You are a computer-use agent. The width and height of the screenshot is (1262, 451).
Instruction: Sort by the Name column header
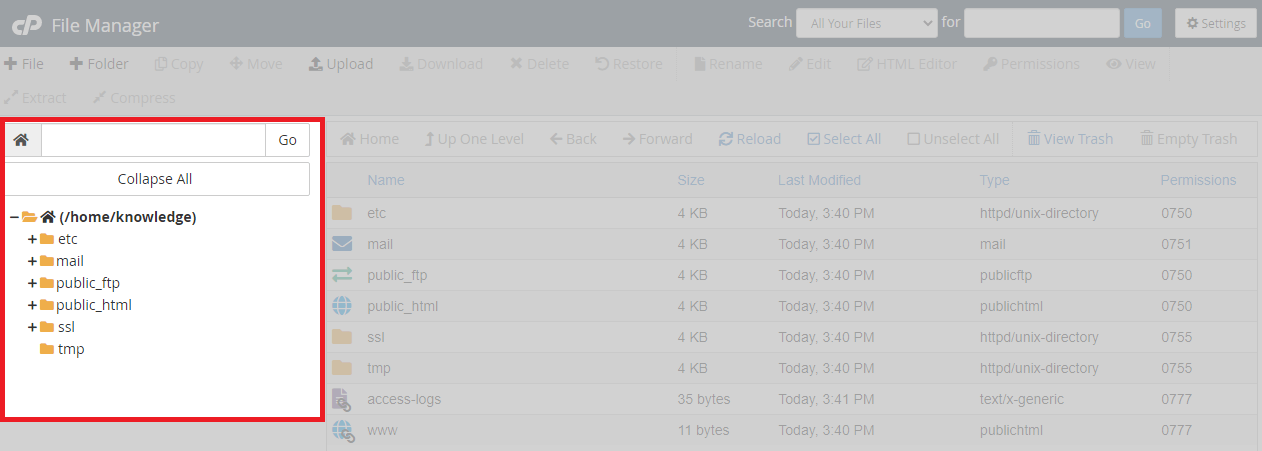(386, 180)
